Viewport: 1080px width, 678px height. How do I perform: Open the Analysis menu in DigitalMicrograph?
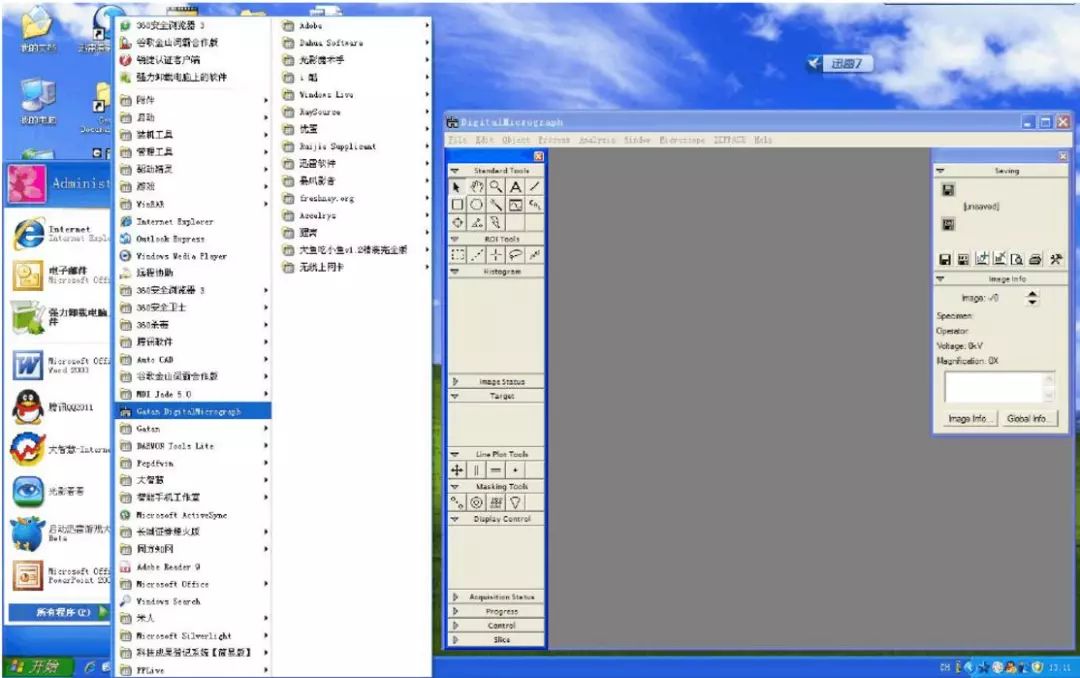coord(596,140)
